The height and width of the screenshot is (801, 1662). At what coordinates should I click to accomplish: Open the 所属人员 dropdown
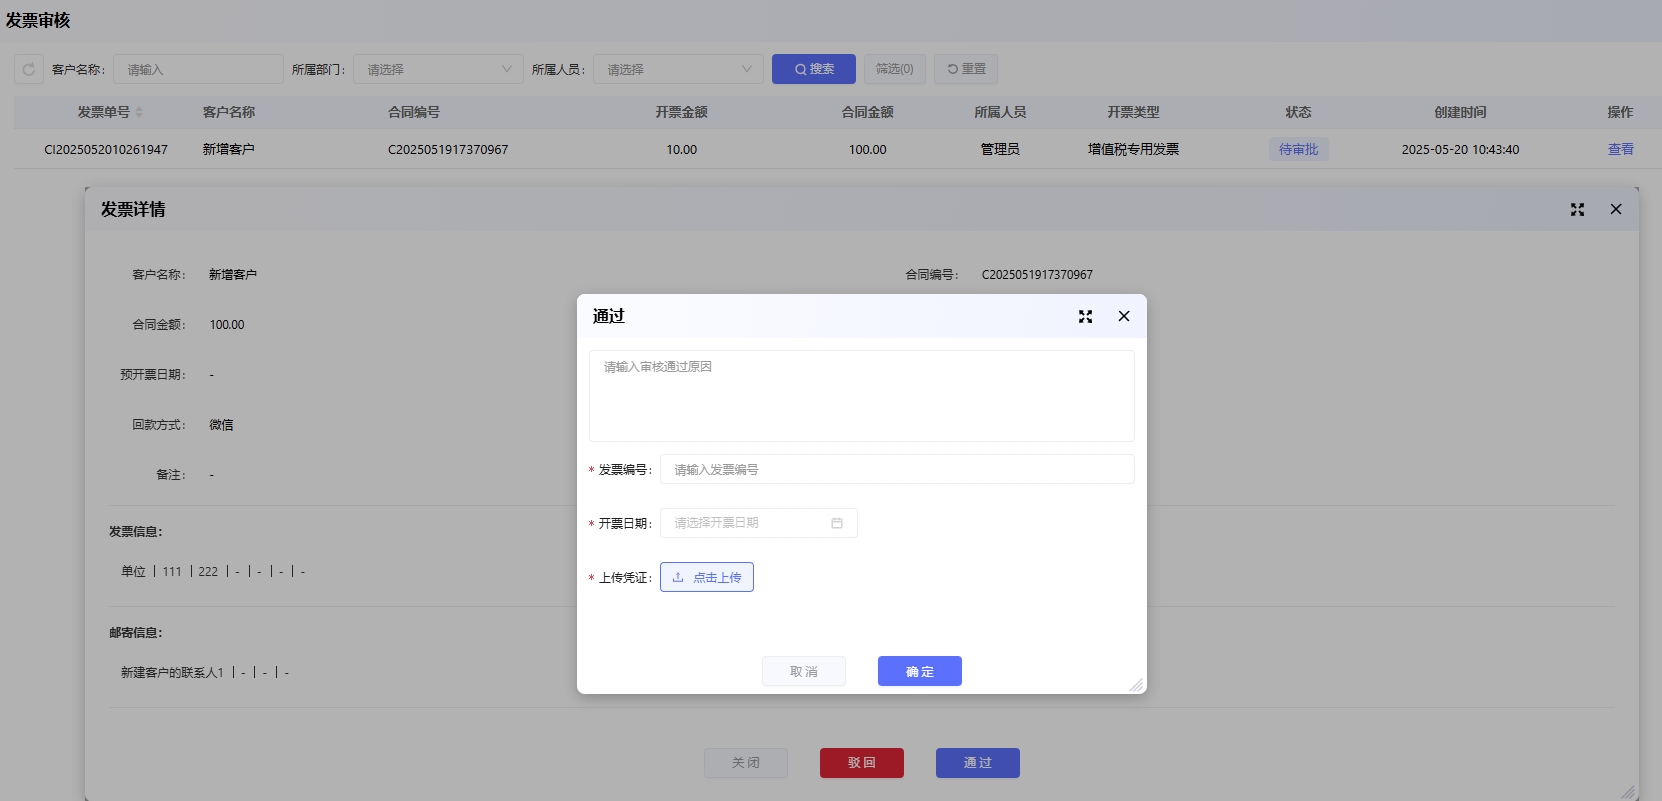[x=678, y=69]
